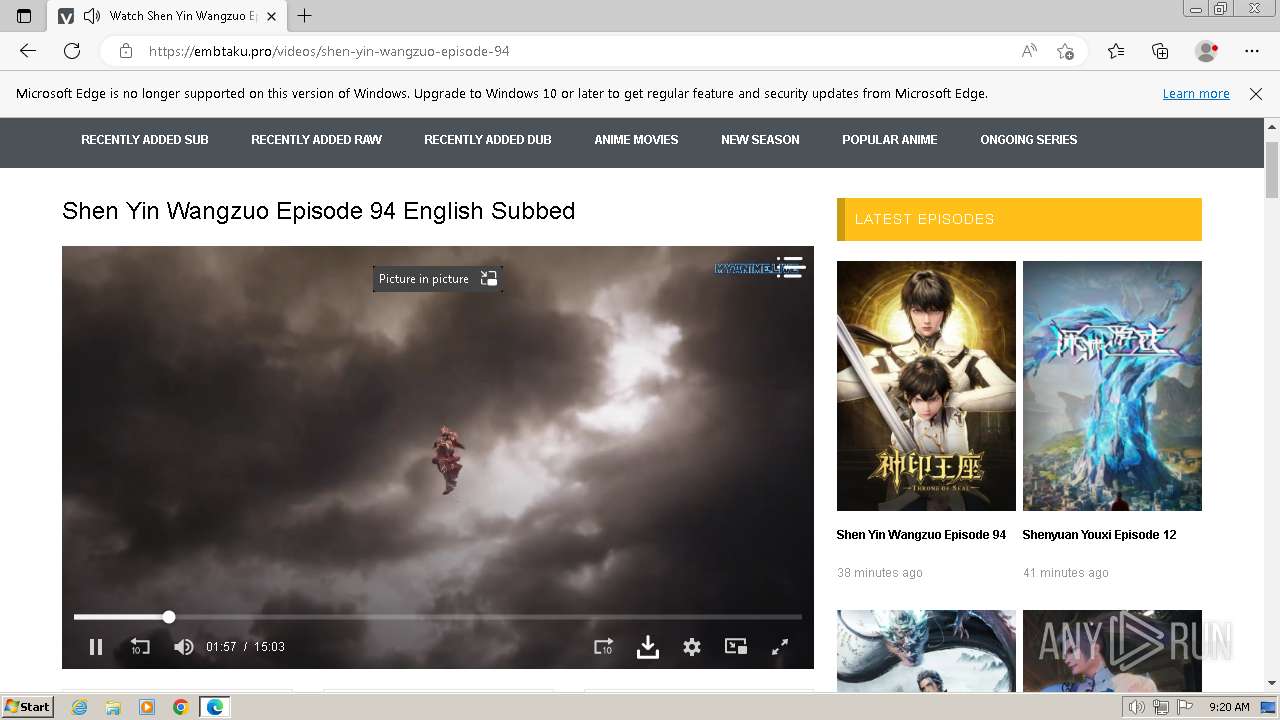Click scrollbar down arrow

tap(1272, 684)
